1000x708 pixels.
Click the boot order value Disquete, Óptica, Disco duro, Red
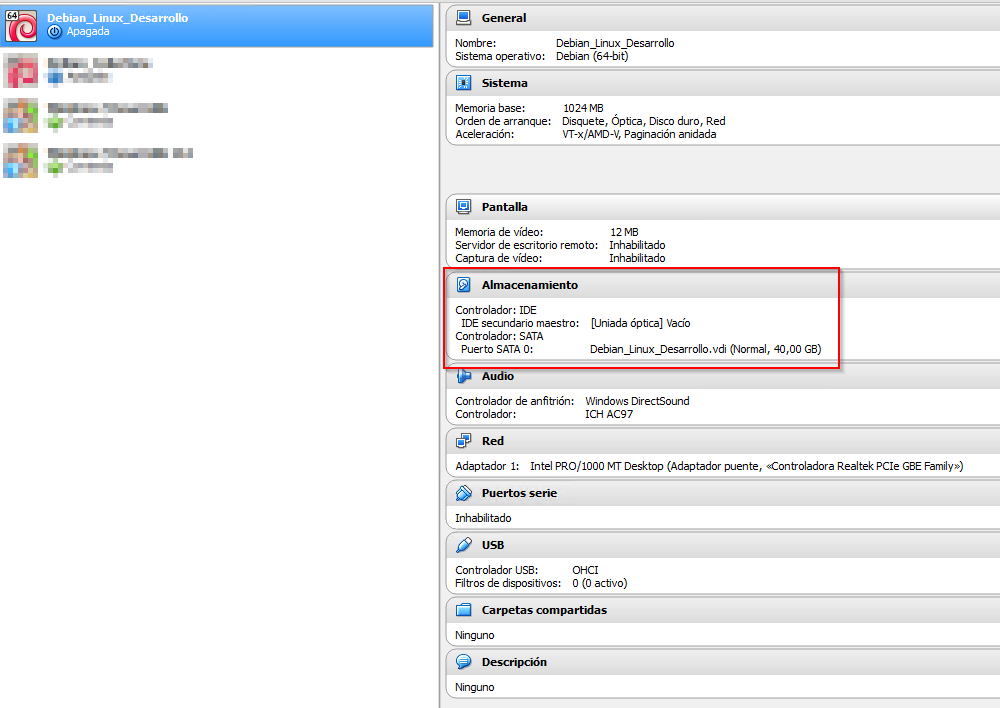[x=643, y=121]
